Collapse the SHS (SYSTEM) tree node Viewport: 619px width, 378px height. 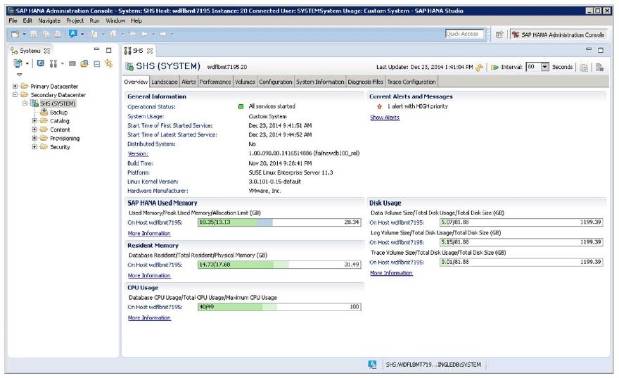[x=25, y=103]
